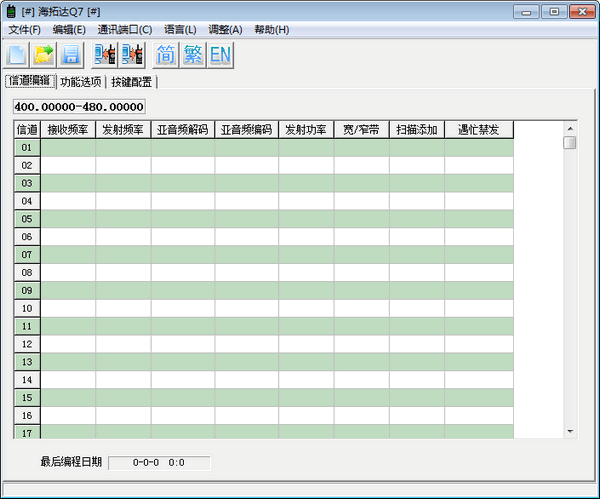This screenshot has width=600, height=499.
Task: Switch language to Traditional Chinese (繁)
Action: (x=193, y=54)
